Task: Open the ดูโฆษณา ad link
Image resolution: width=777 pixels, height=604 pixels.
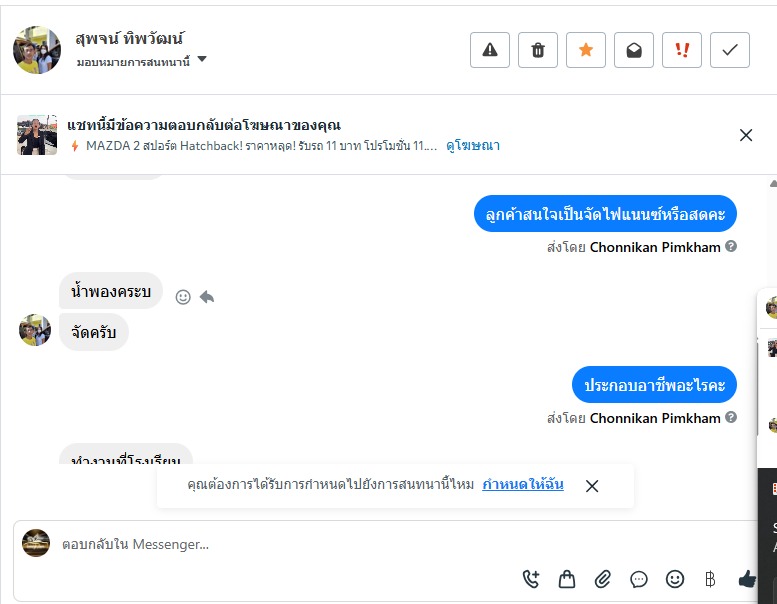Action: [x=473, y=146]
